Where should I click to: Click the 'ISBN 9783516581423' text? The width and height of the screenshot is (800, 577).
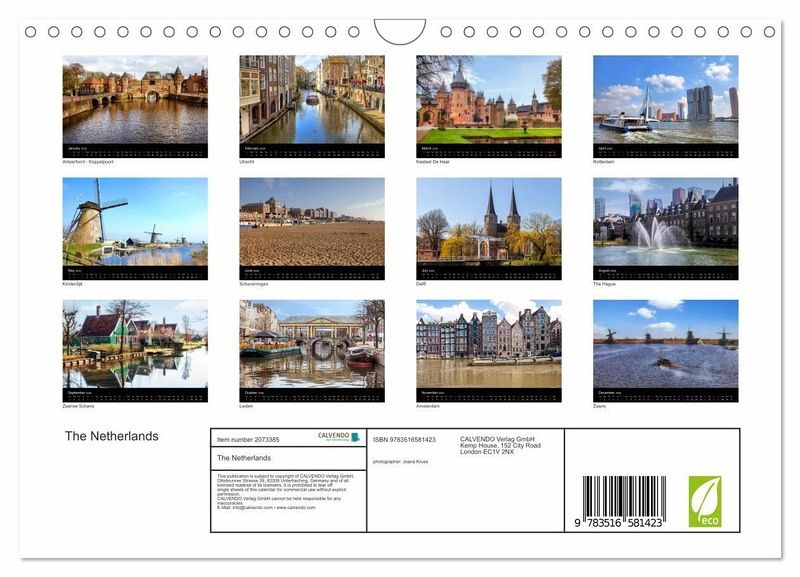(404, 440)
